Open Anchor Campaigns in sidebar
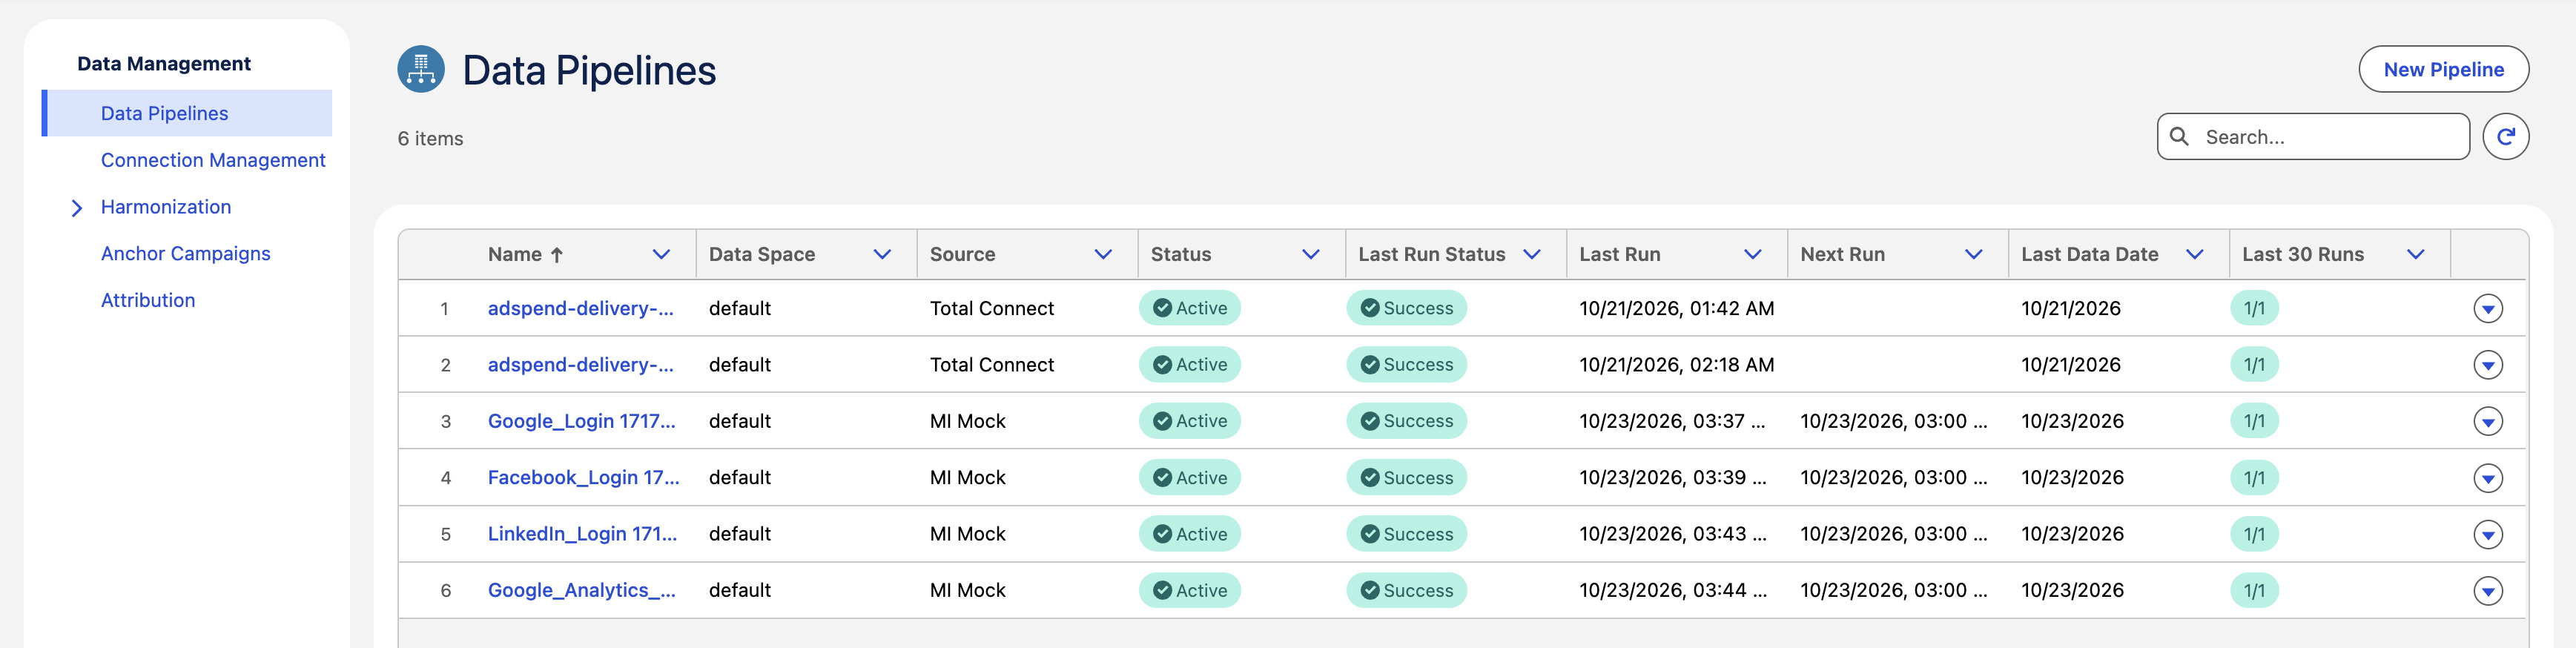2576x648 pixels. (x=186, y=254)
